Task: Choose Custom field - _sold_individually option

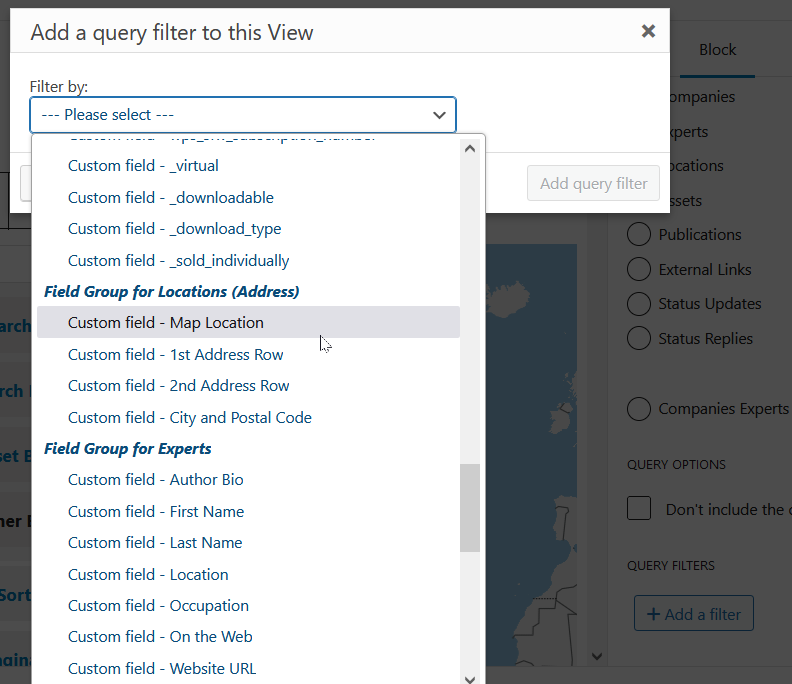Action: click(248, 261)
